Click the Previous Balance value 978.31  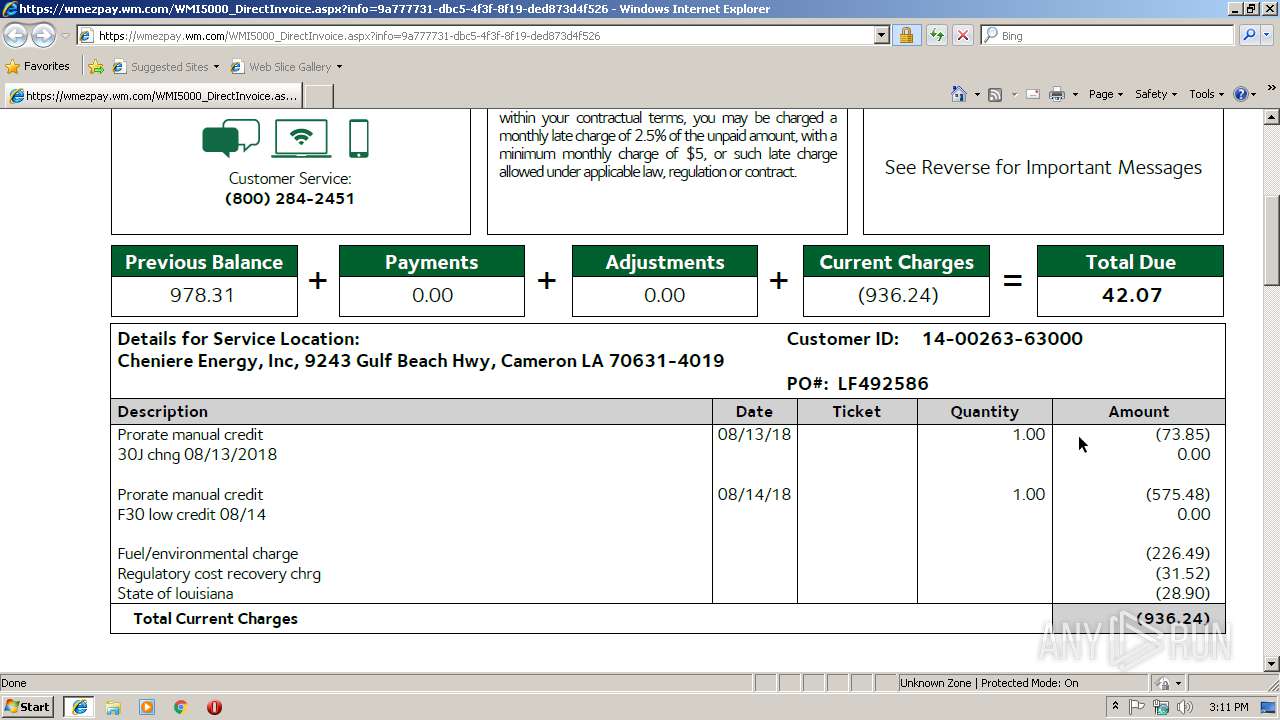pyautogui.click(x=202, y=295)
